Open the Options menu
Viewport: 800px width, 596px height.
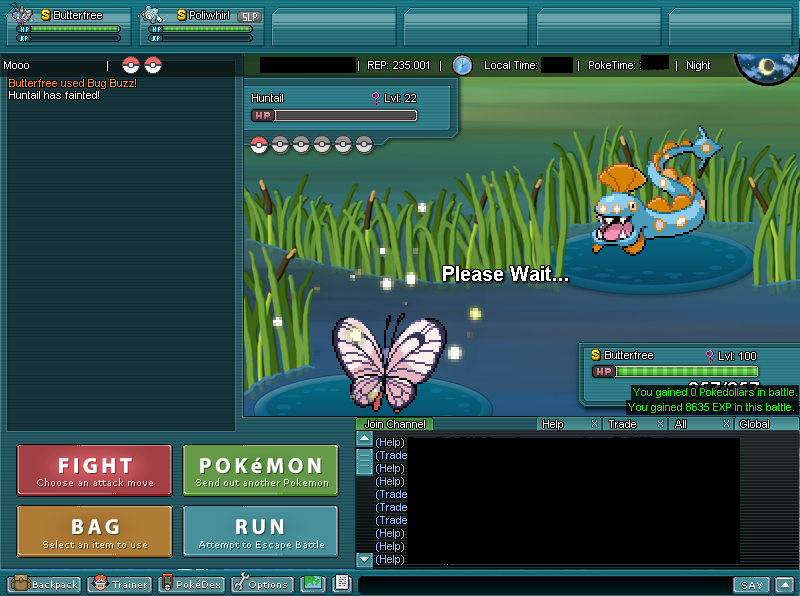click(262, 584)
